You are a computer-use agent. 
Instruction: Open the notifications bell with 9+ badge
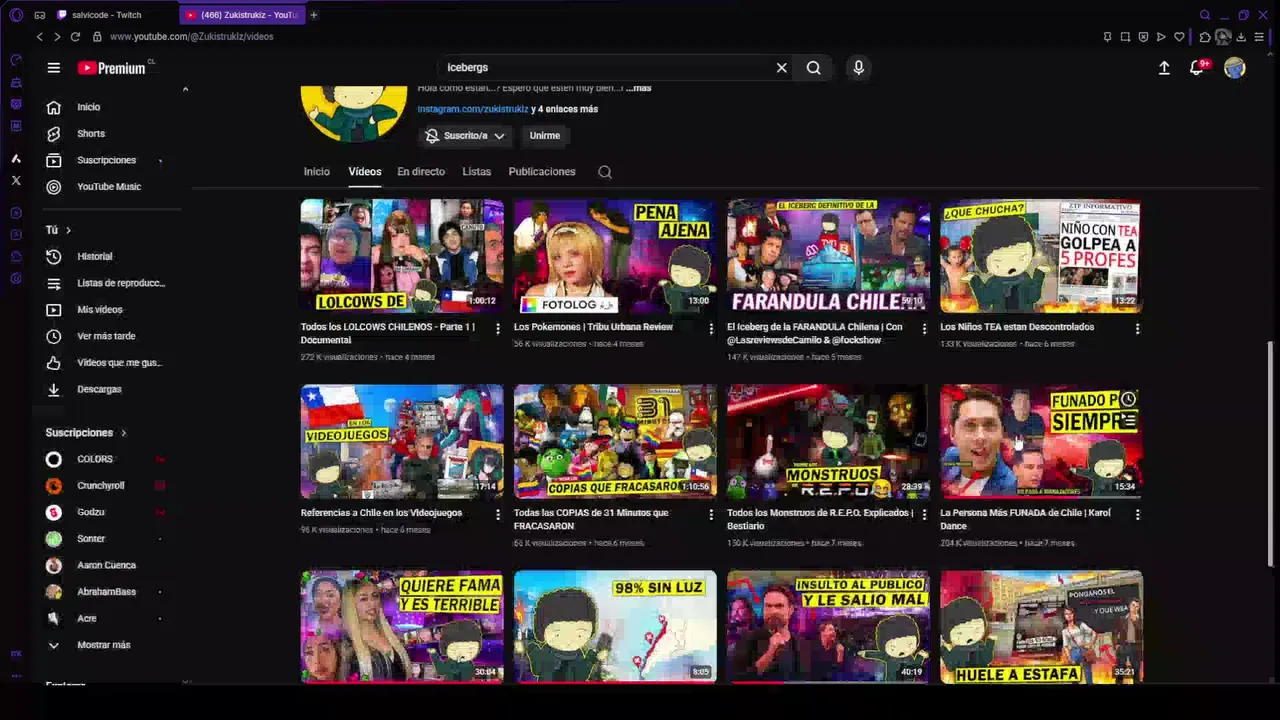1197,68
